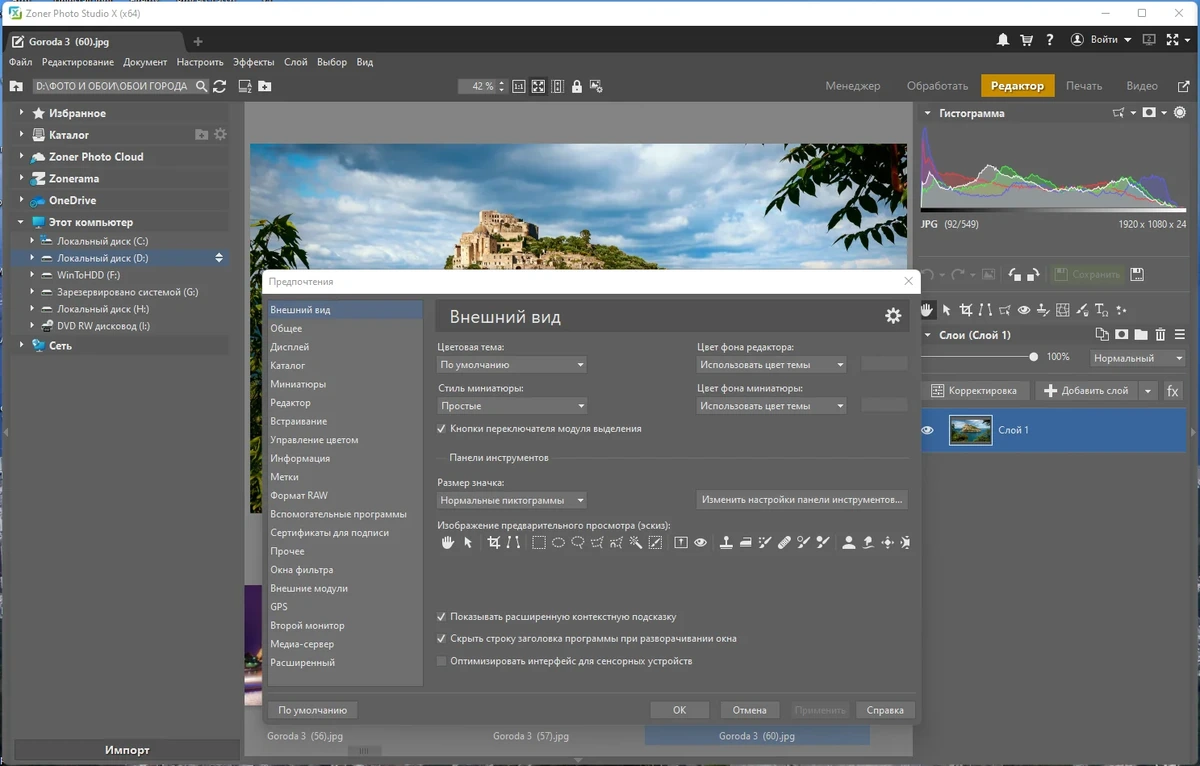Click the По умолчанию reset button
Viewport: 1200px width, 766px height.
click(x=312, y=710)
